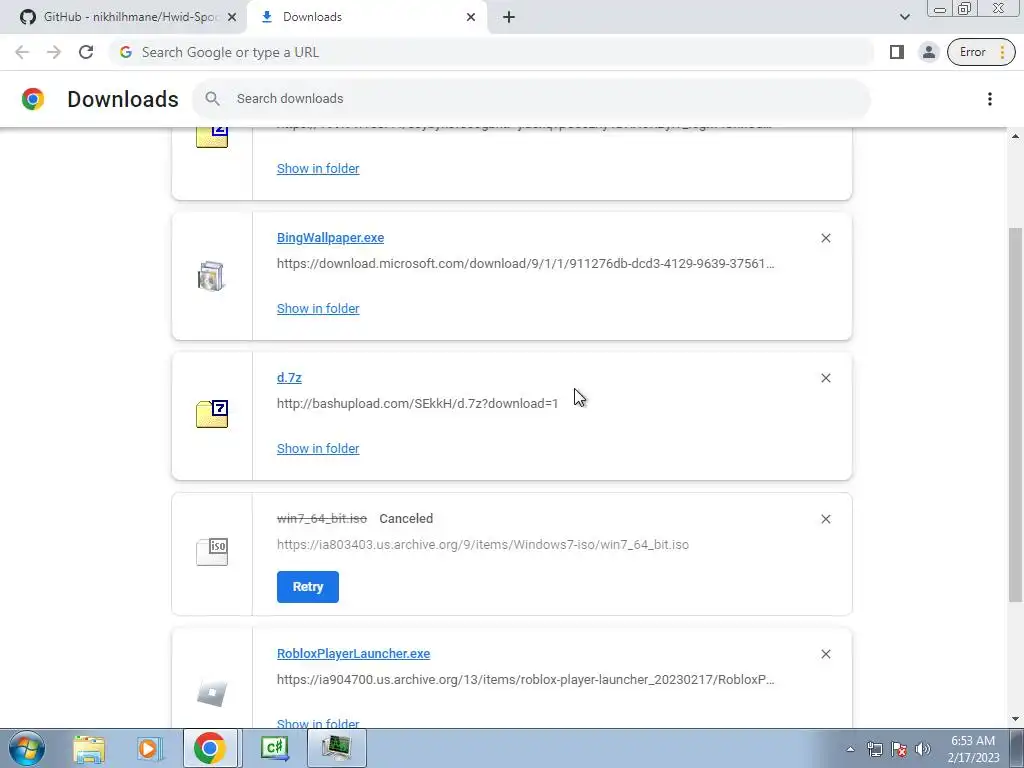Focus the address bar

[491, 52]
